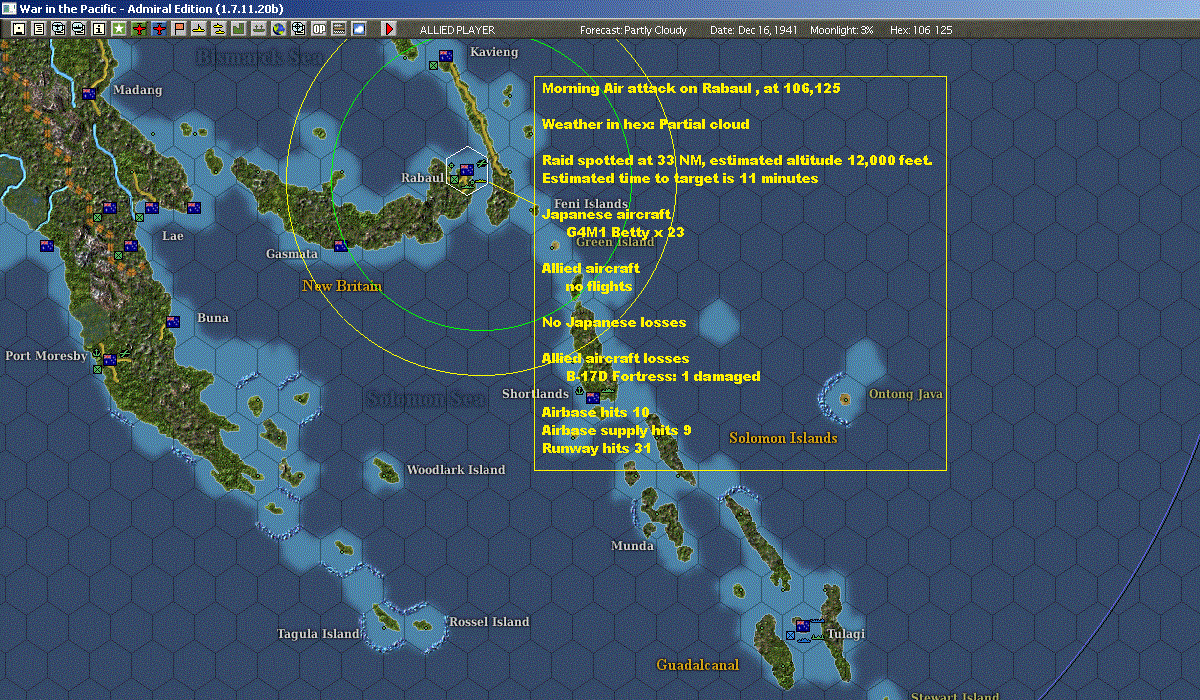Click the Date: Dec 16, 1941 text
The image size is (1200, 700).
(x=753, y=30)
